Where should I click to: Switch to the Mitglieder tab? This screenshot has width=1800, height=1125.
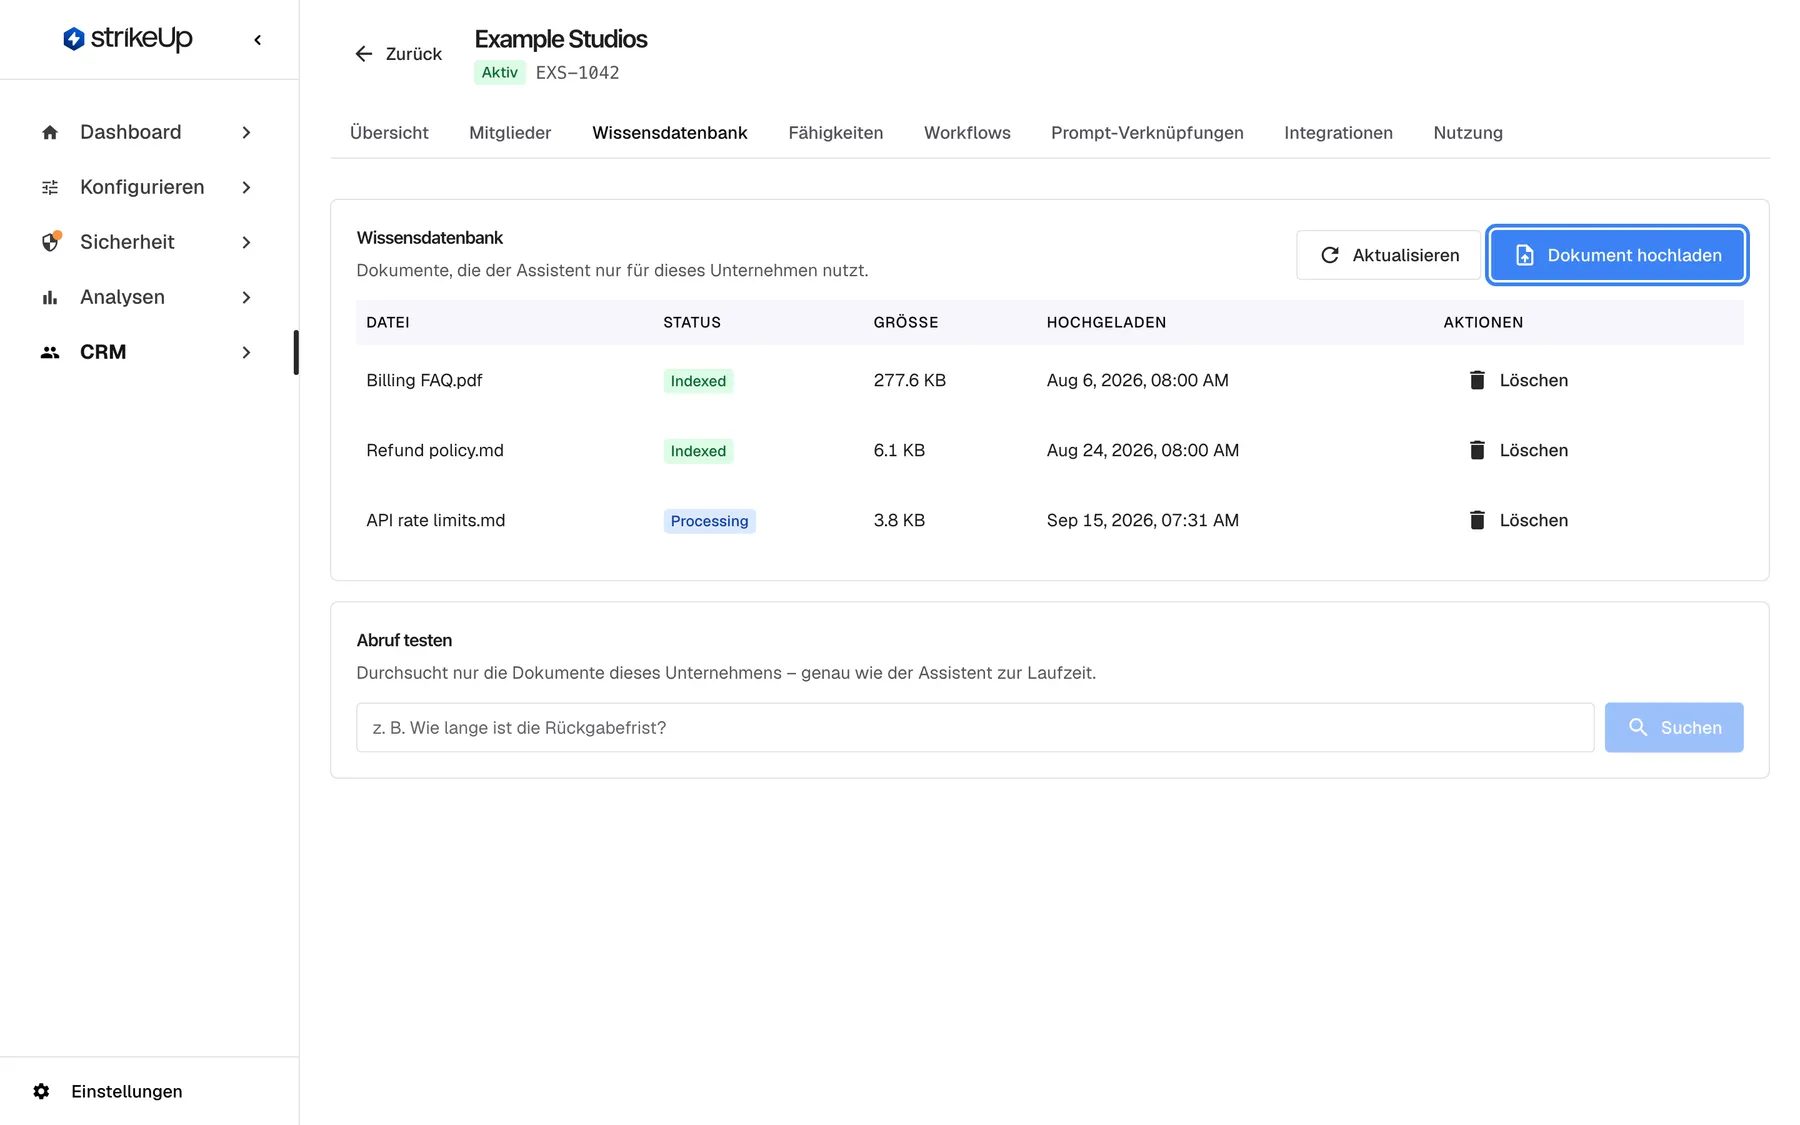[510, 133]
